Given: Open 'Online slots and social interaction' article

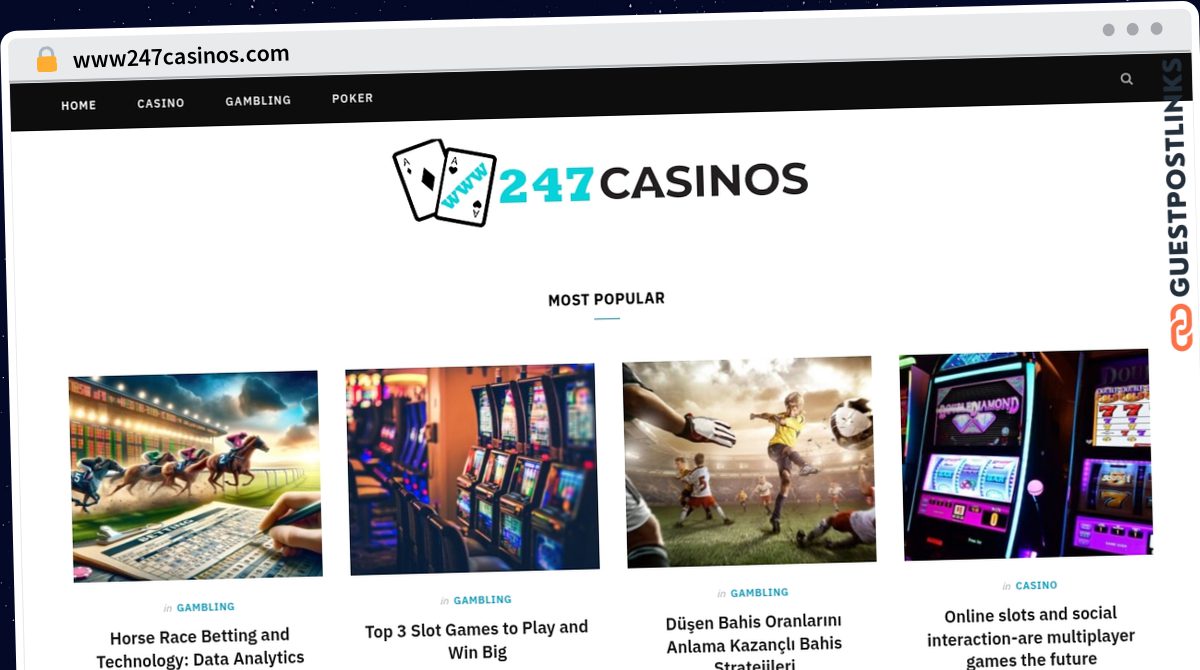Looking at the screenshot, I should (x=1031, y=636).
